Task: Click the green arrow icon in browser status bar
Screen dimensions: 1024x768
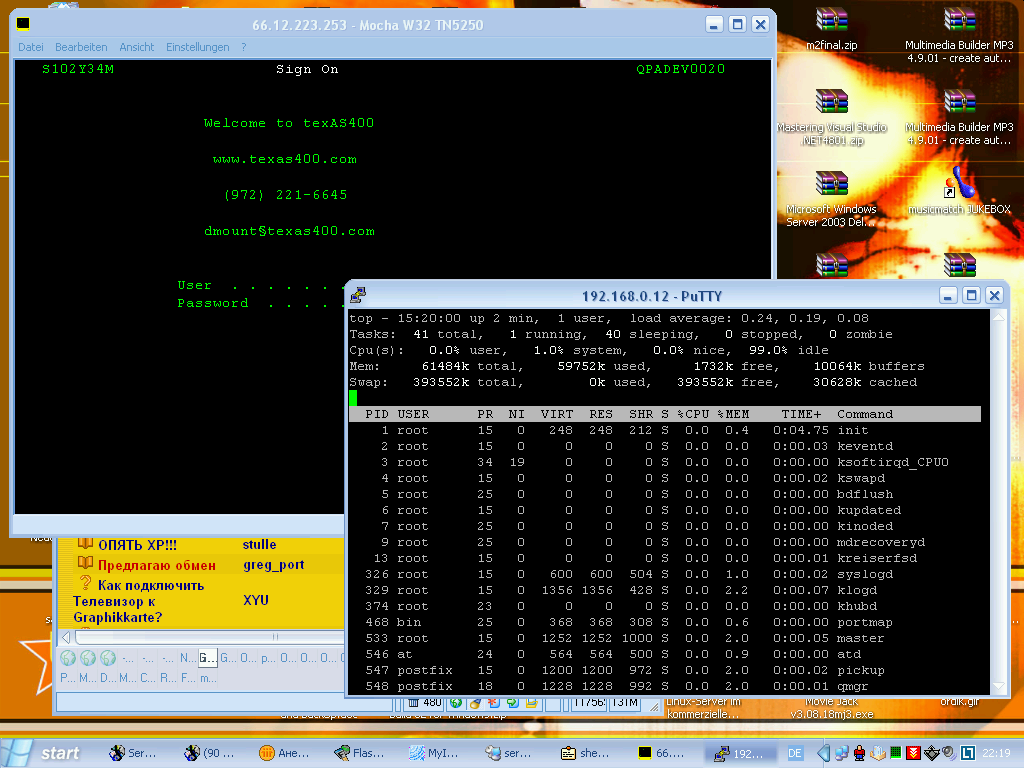Action: pos(513,703)
